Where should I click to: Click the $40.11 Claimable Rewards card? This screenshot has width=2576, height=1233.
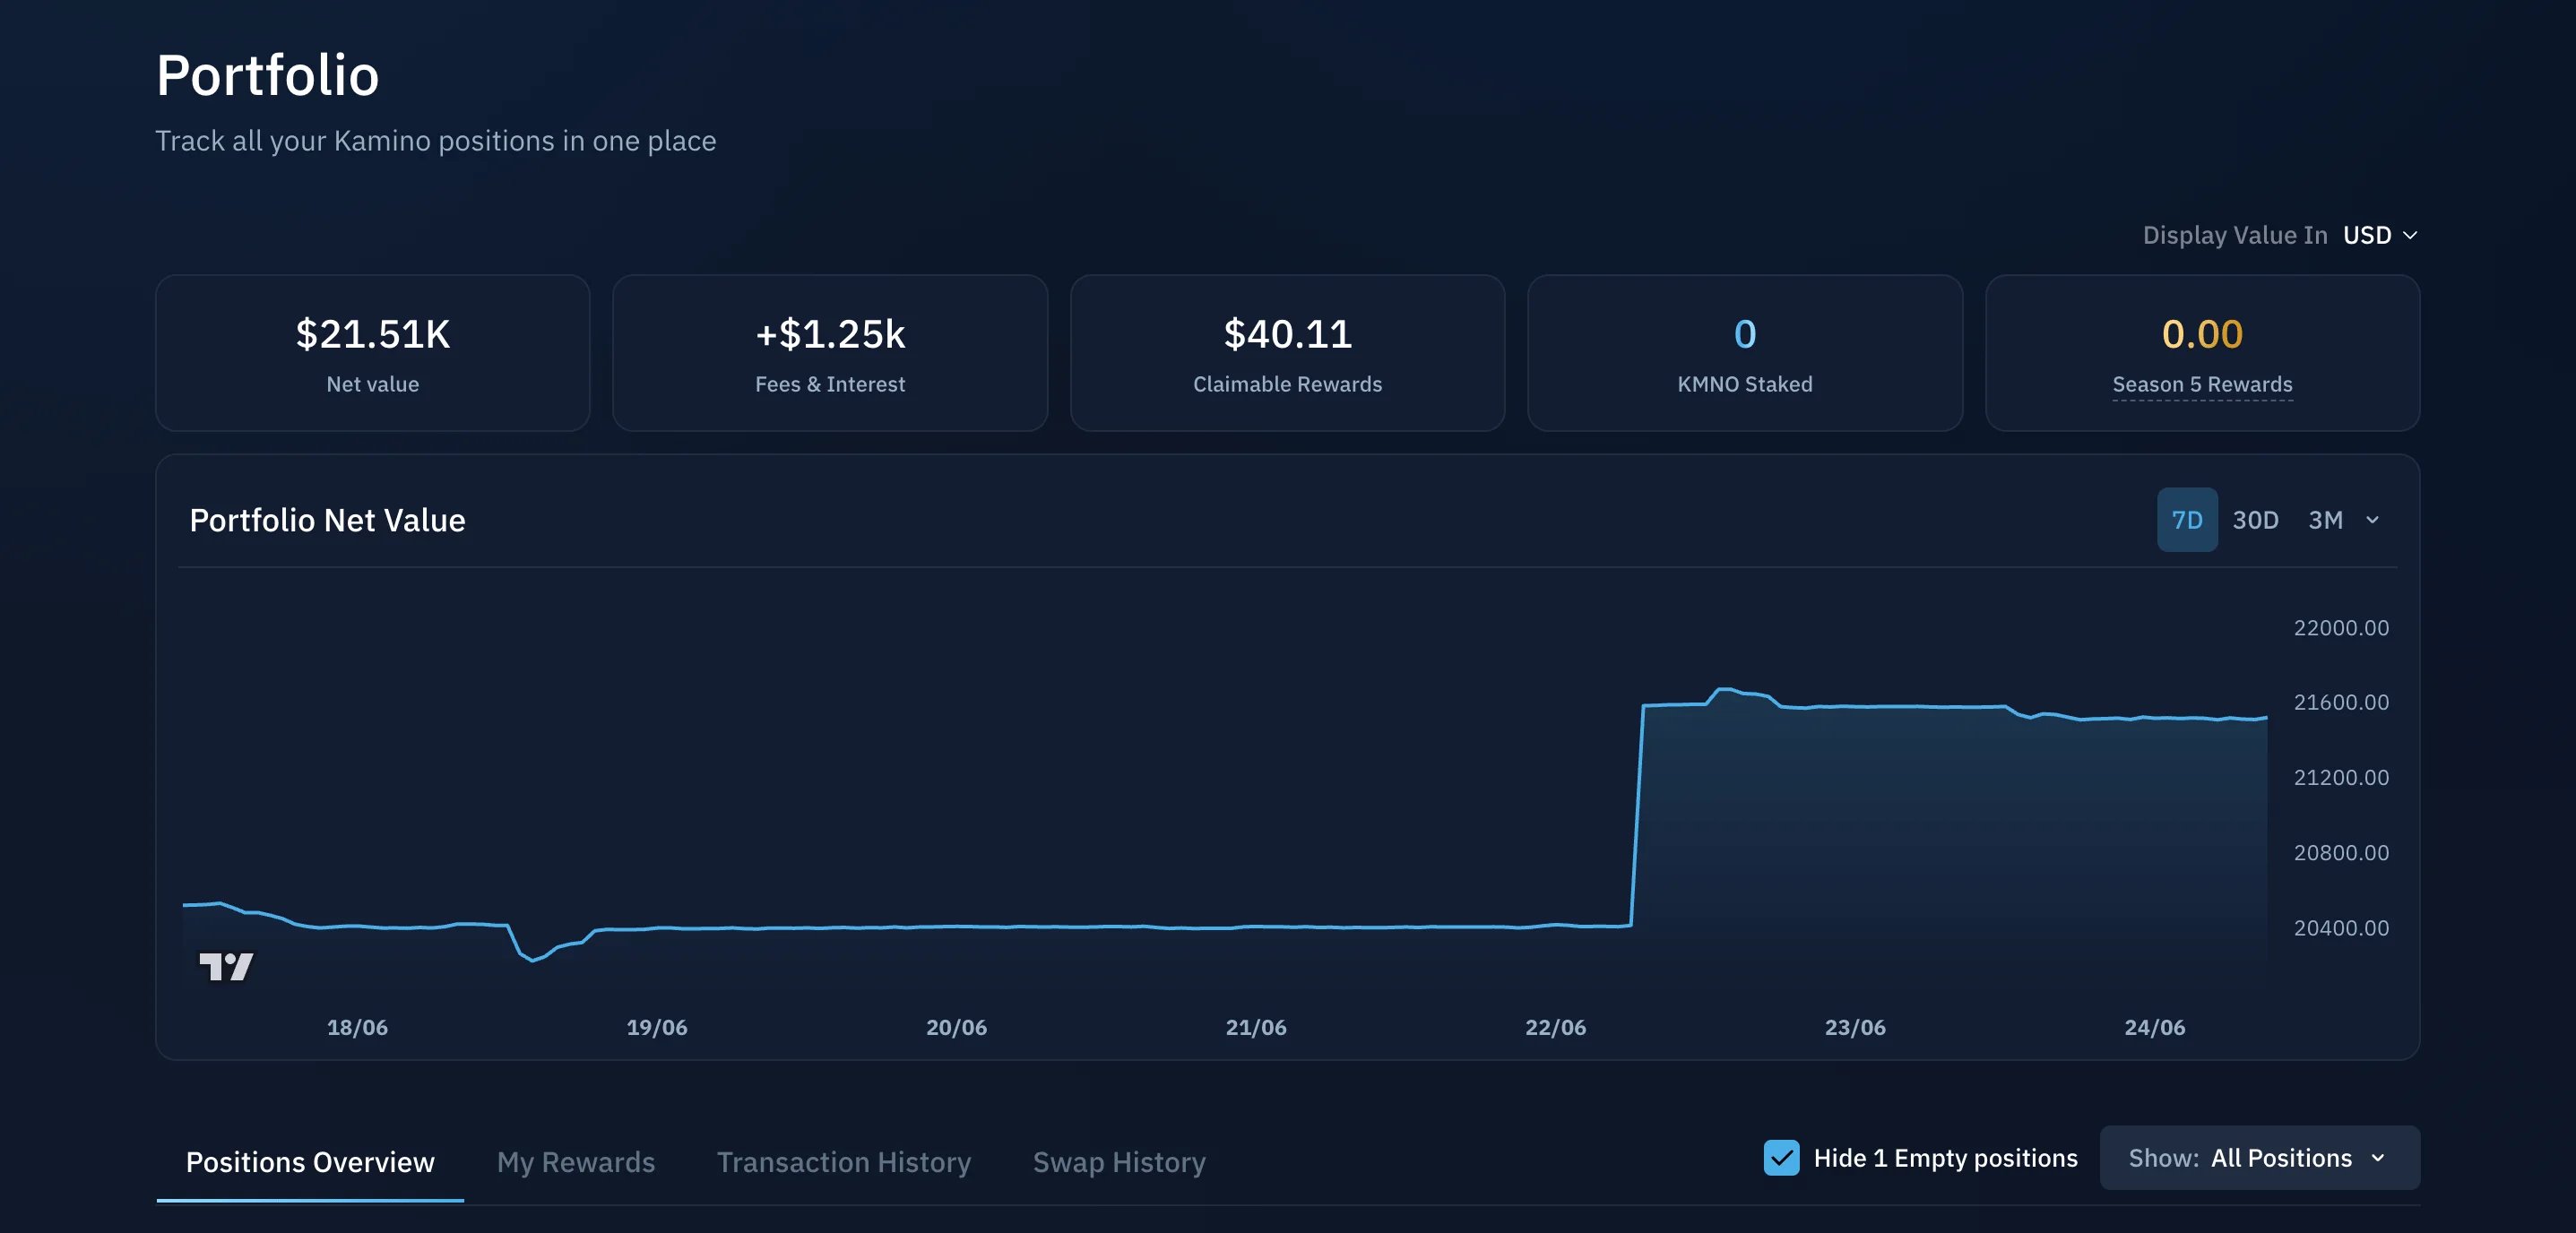tap(1287, 353)
